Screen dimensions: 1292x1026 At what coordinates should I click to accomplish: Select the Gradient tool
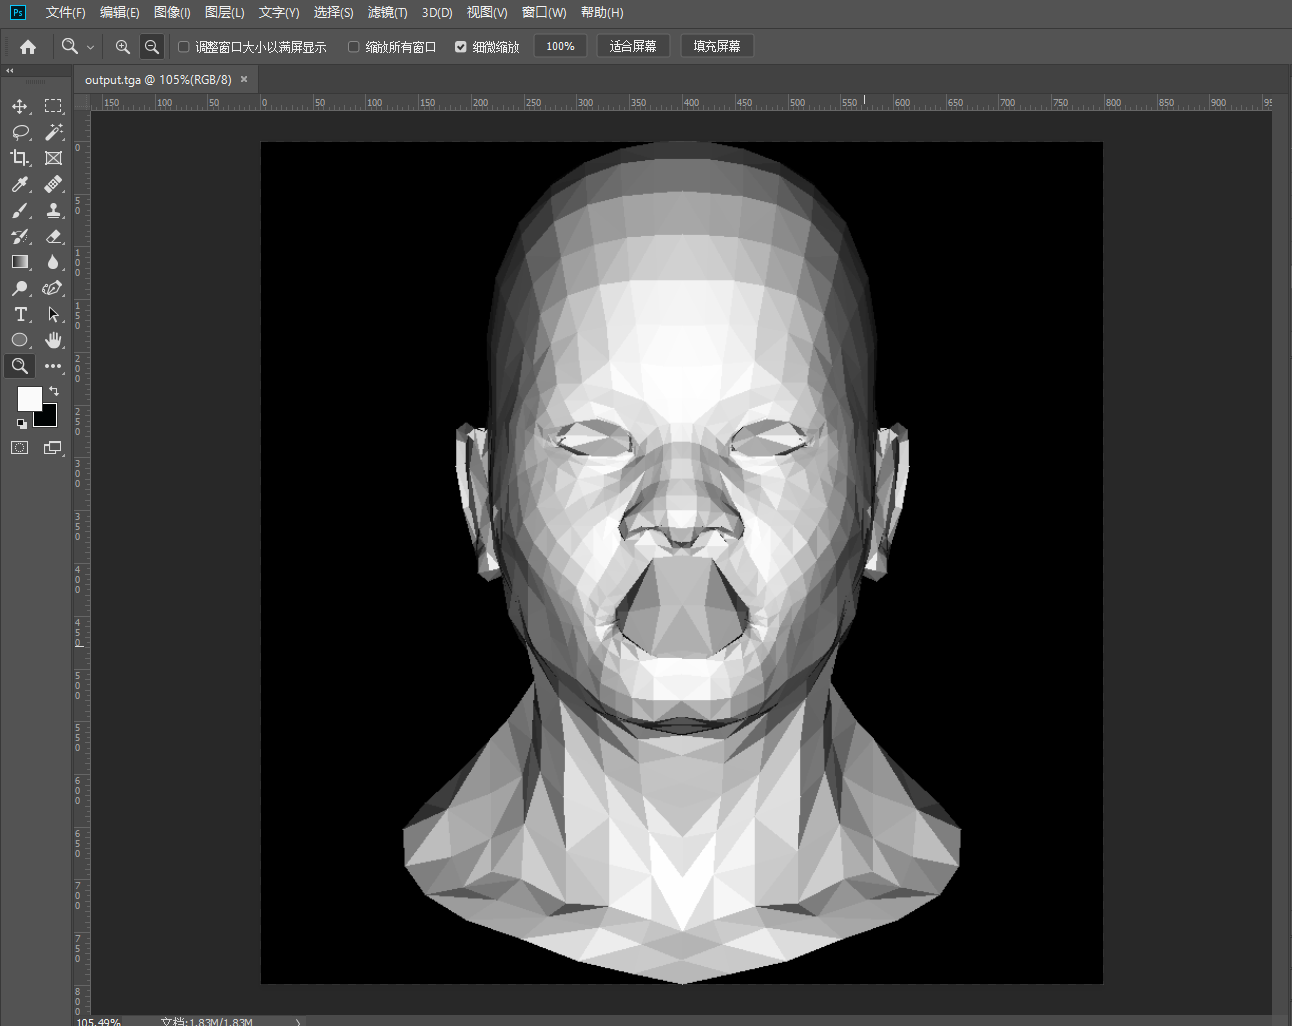(x=20, y=262)
